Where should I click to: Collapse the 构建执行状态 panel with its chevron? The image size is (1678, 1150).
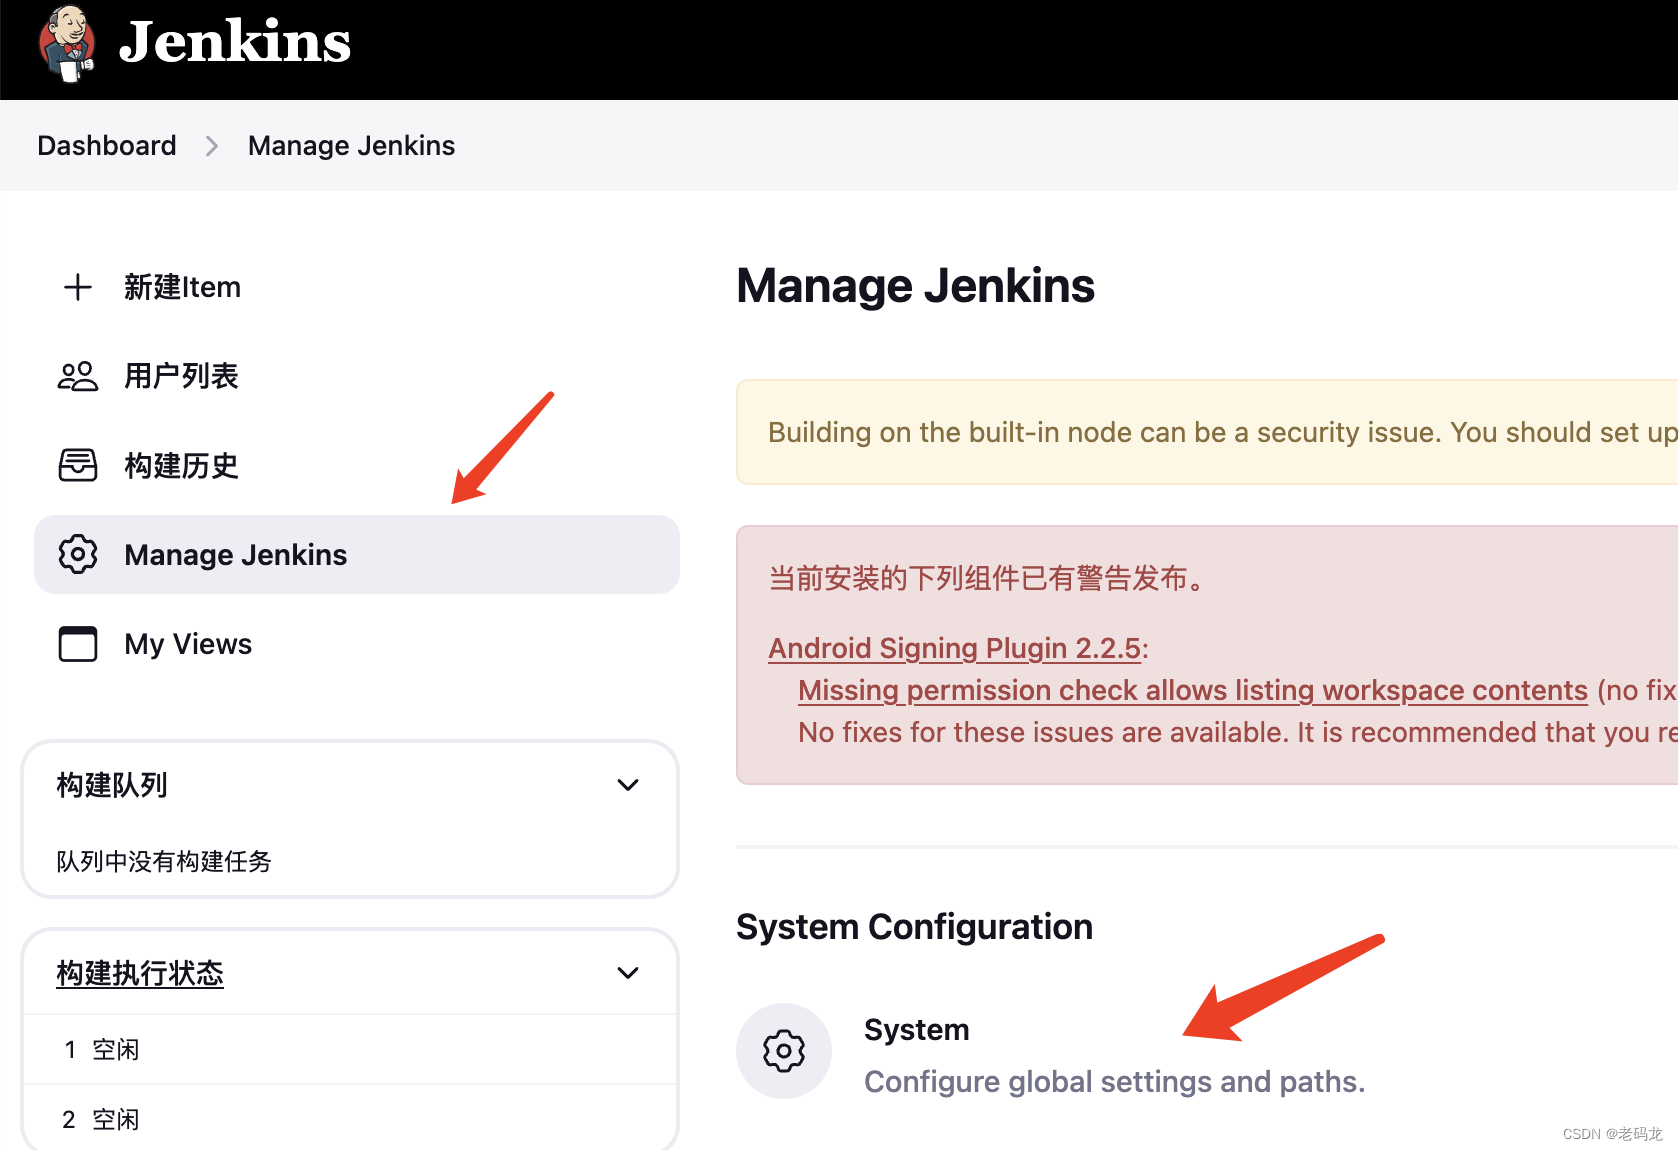tap(628, 973)
